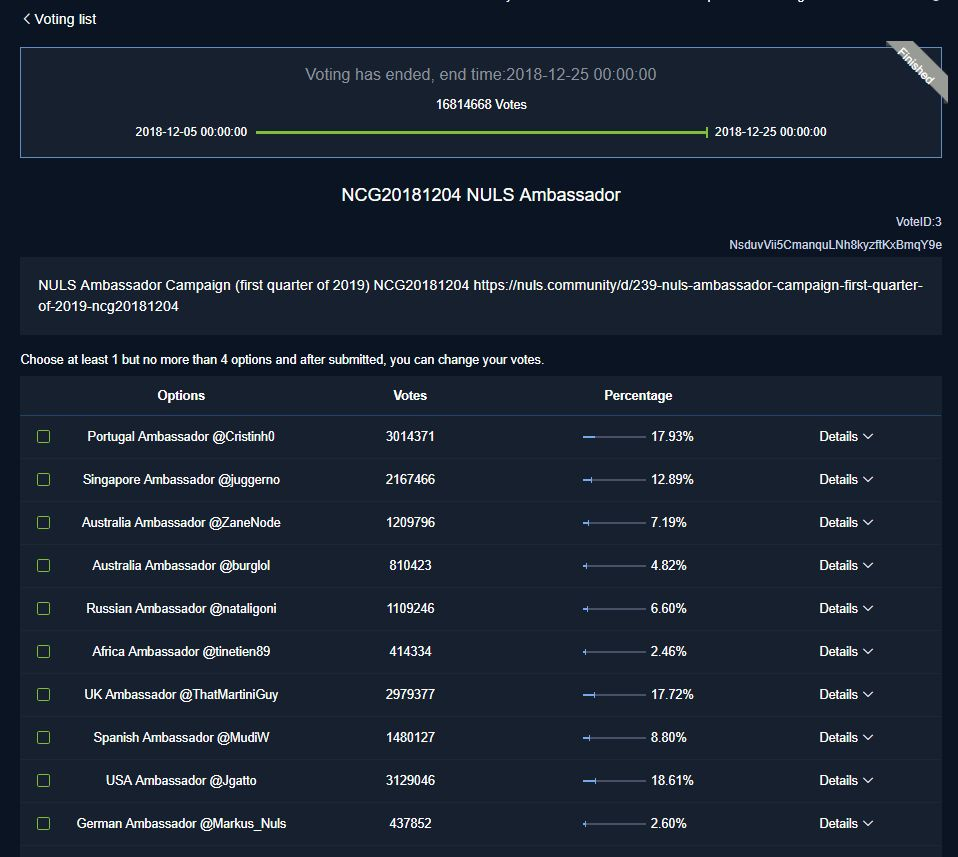Image resolution: width=958 pixels, height=857 pixels.
Task: Click the Options column header
Action: pyautogui.click(x=181, y=395)
